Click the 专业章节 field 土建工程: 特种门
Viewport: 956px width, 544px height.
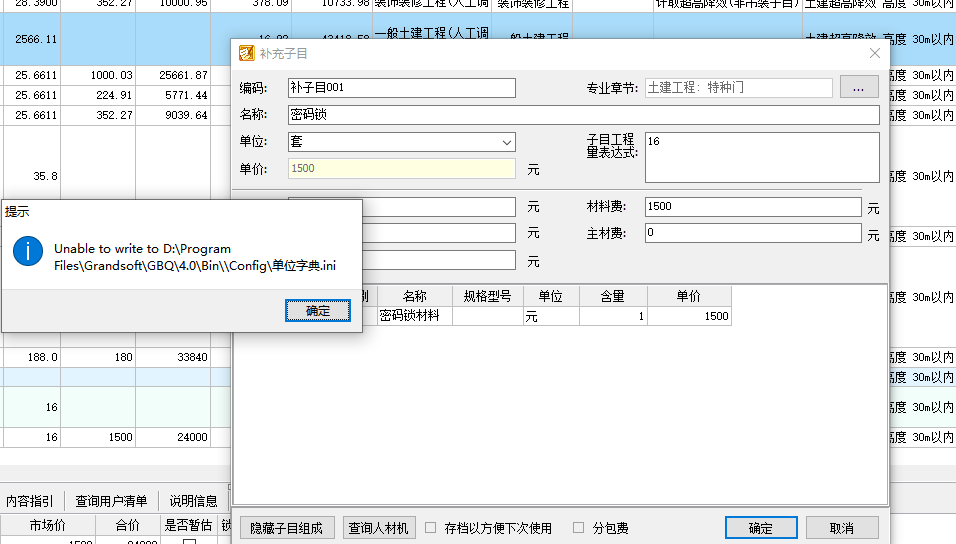[738, 88]
